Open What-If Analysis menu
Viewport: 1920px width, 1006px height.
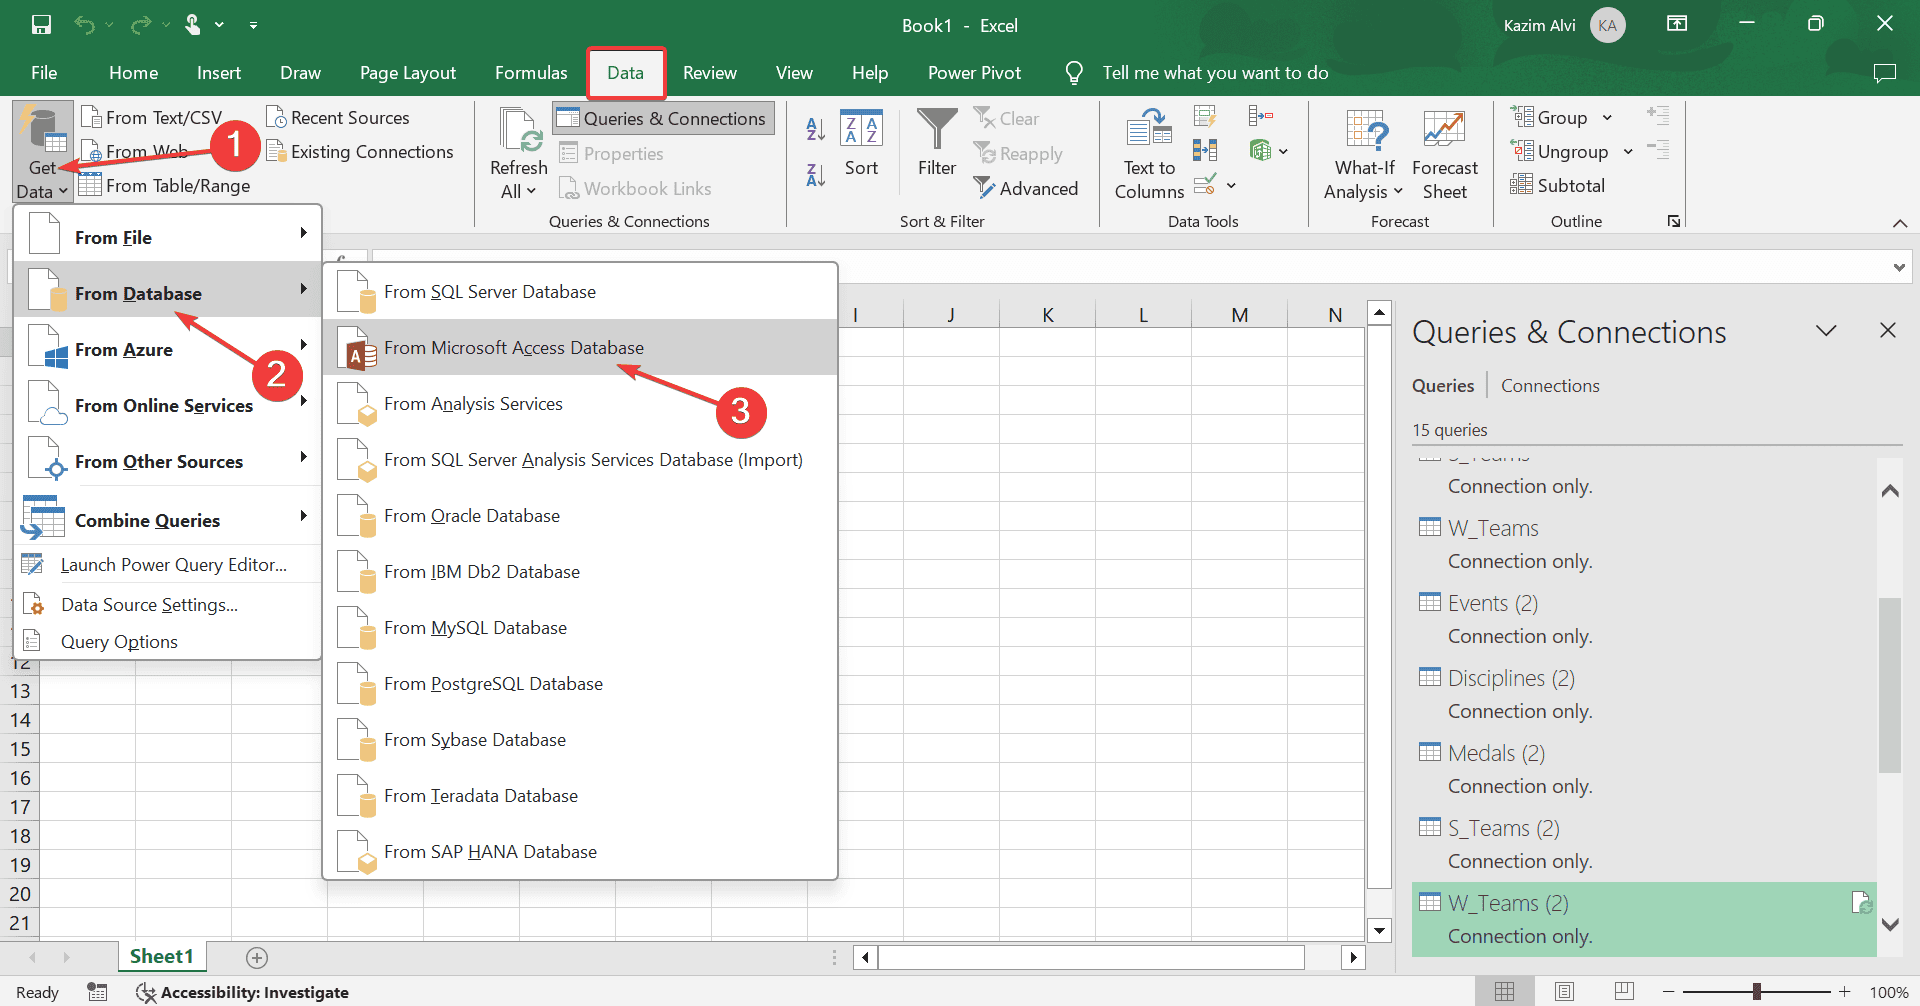[x=1364, y=154]
